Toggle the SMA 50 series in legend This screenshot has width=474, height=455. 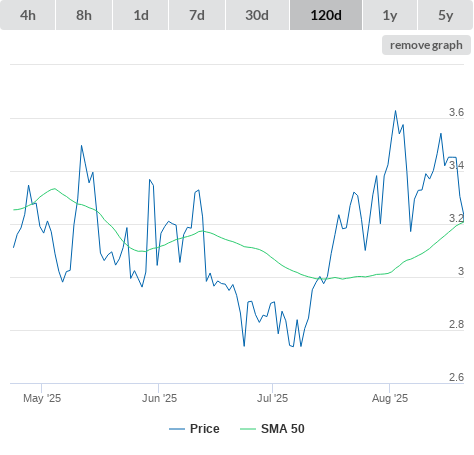point(272,429)
